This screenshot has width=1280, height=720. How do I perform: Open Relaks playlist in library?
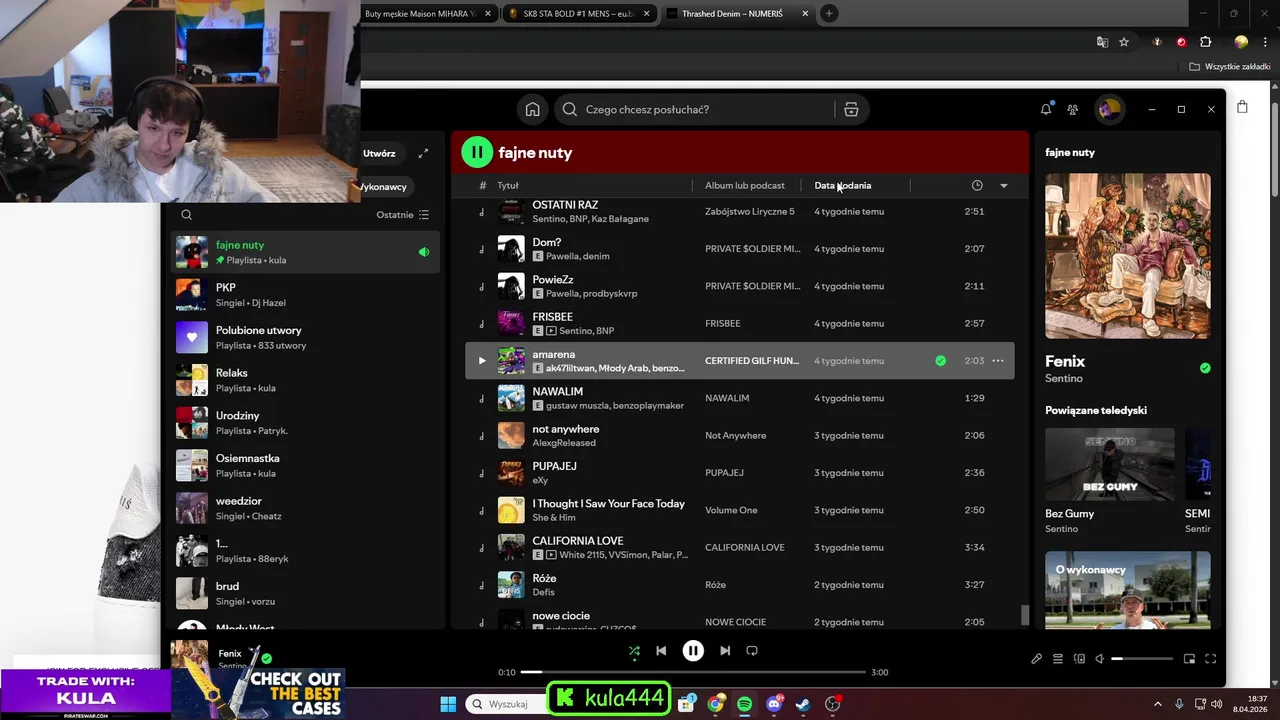pyautogui.click(x=305, y=380)
